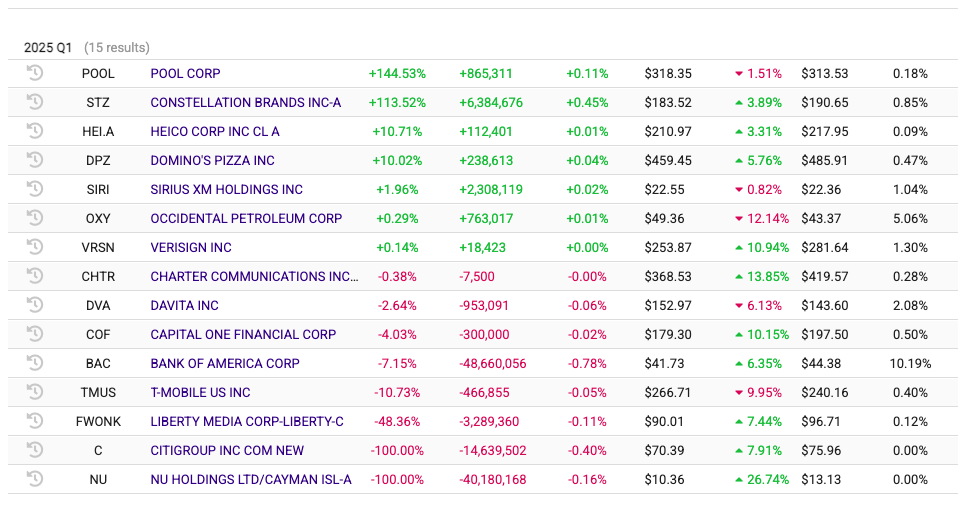Viewport: 966px width, 509px height.
Task: Click the history icon for POOL row
Action: [35, 73]
